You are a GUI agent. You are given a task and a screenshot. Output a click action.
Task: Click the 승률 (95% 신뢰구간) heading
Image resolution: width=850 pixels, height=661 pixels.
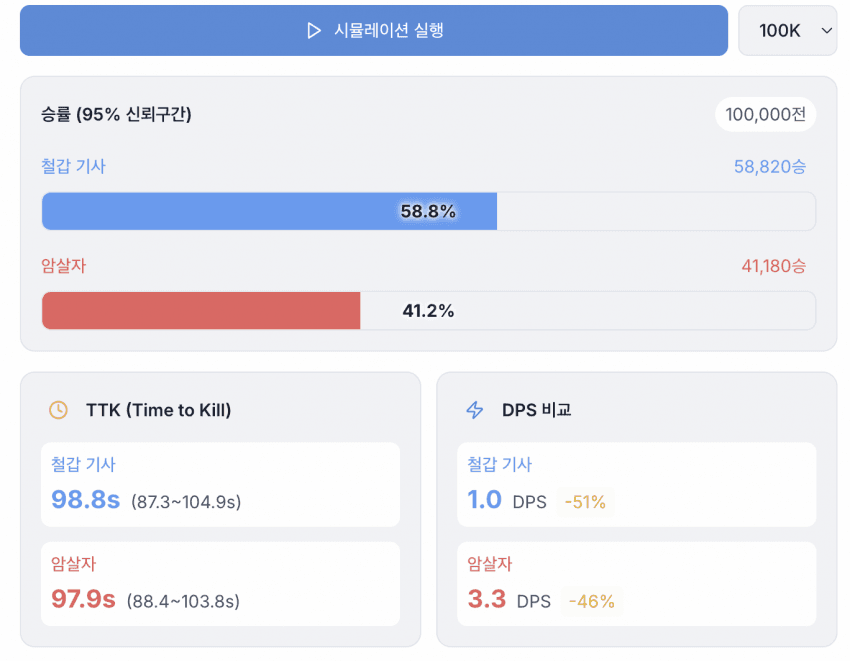(116, 115)
